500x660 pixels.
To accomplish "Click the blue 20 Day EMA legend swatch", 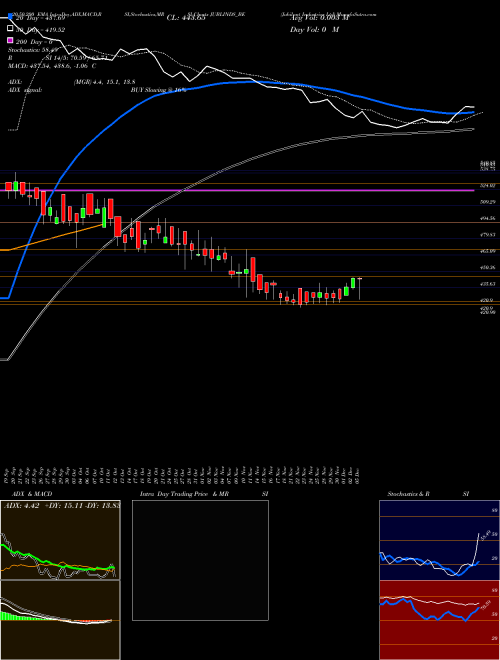I will point(10,17).
